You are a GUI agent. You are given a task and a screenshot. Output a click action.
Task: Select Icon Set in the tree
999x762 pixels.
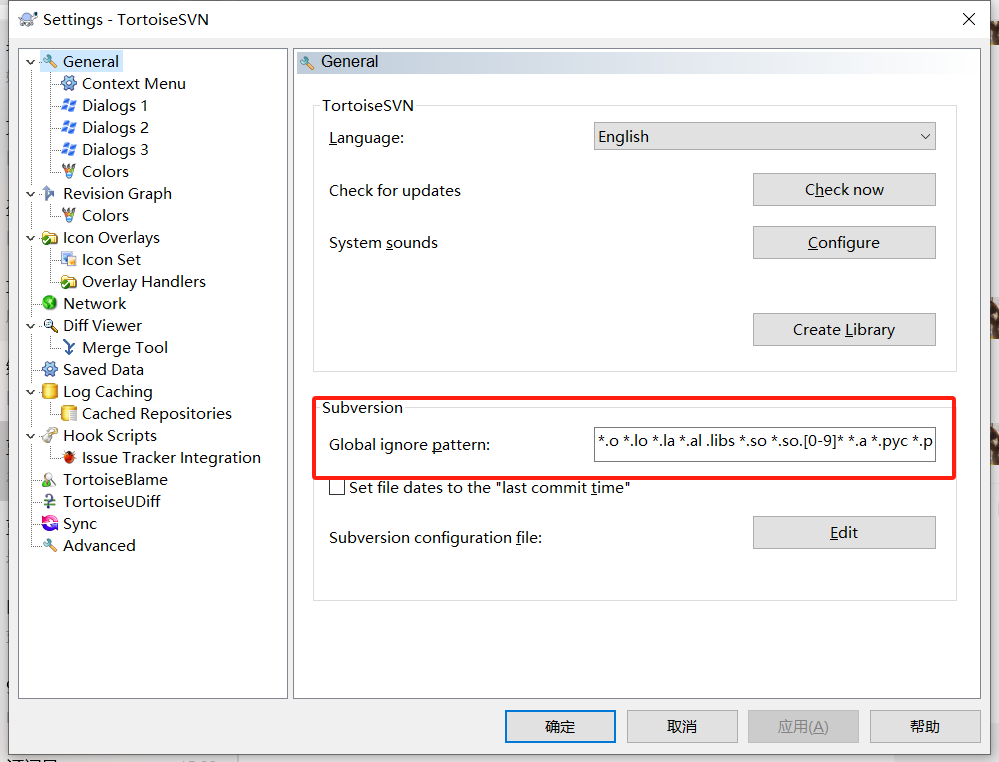[x=111, y=259]
